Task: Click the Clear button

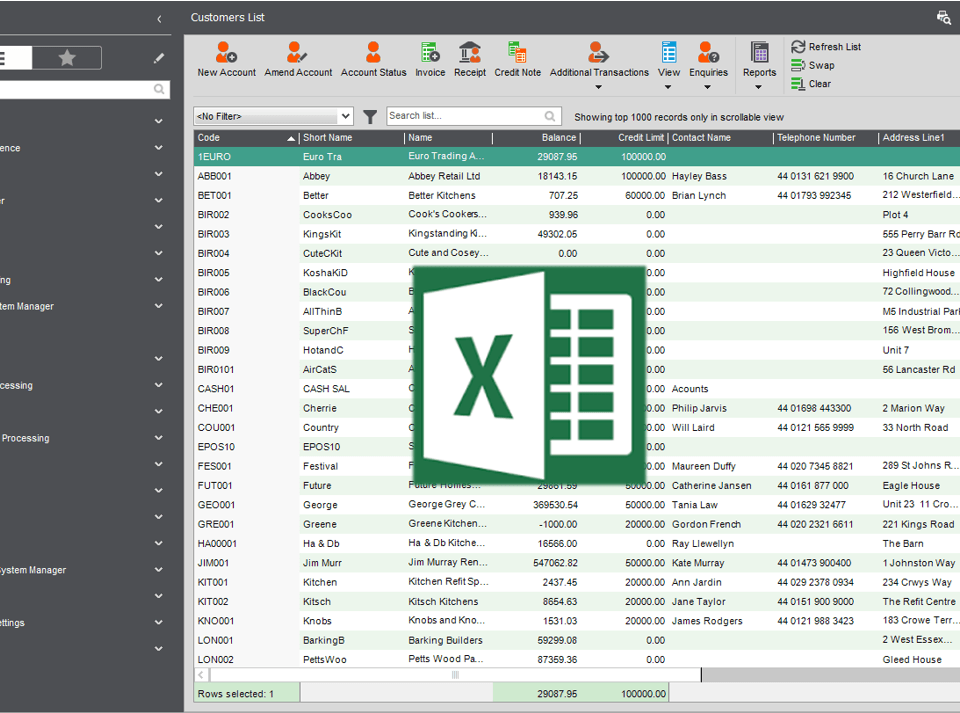Action: pos(811,84)
